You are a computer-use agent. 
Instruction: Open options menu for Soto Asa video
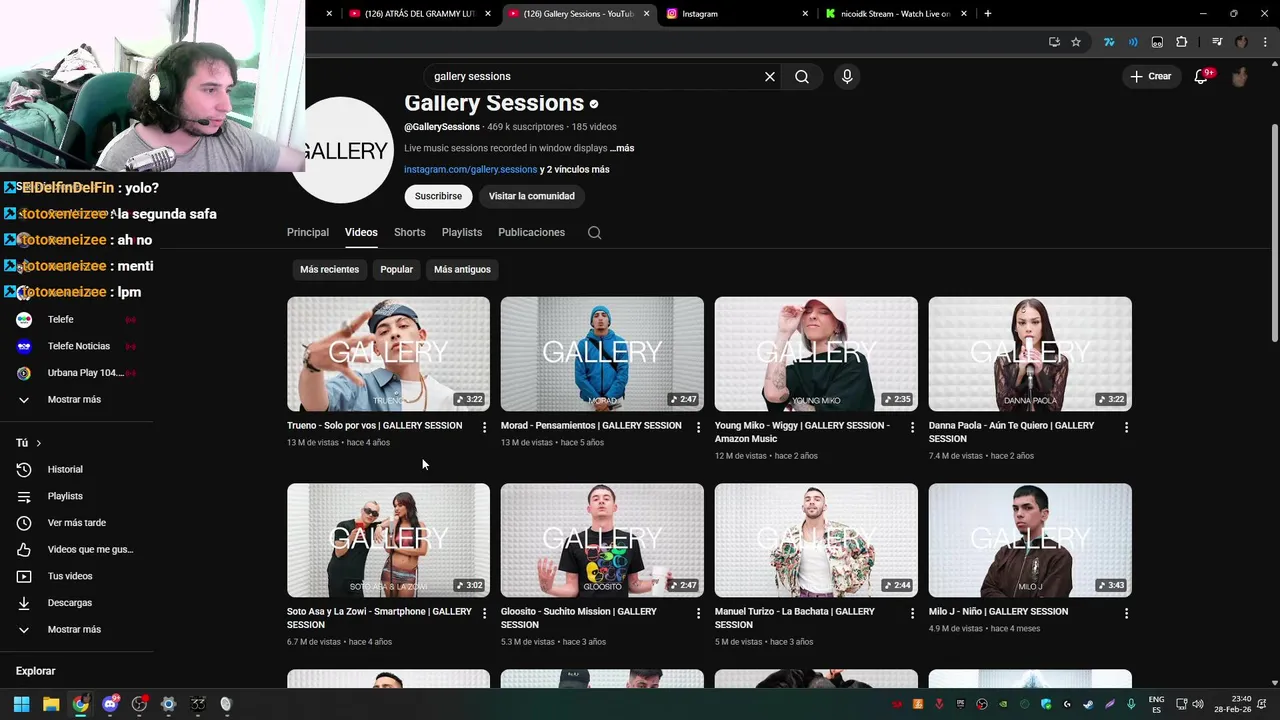tap(484, 613)
